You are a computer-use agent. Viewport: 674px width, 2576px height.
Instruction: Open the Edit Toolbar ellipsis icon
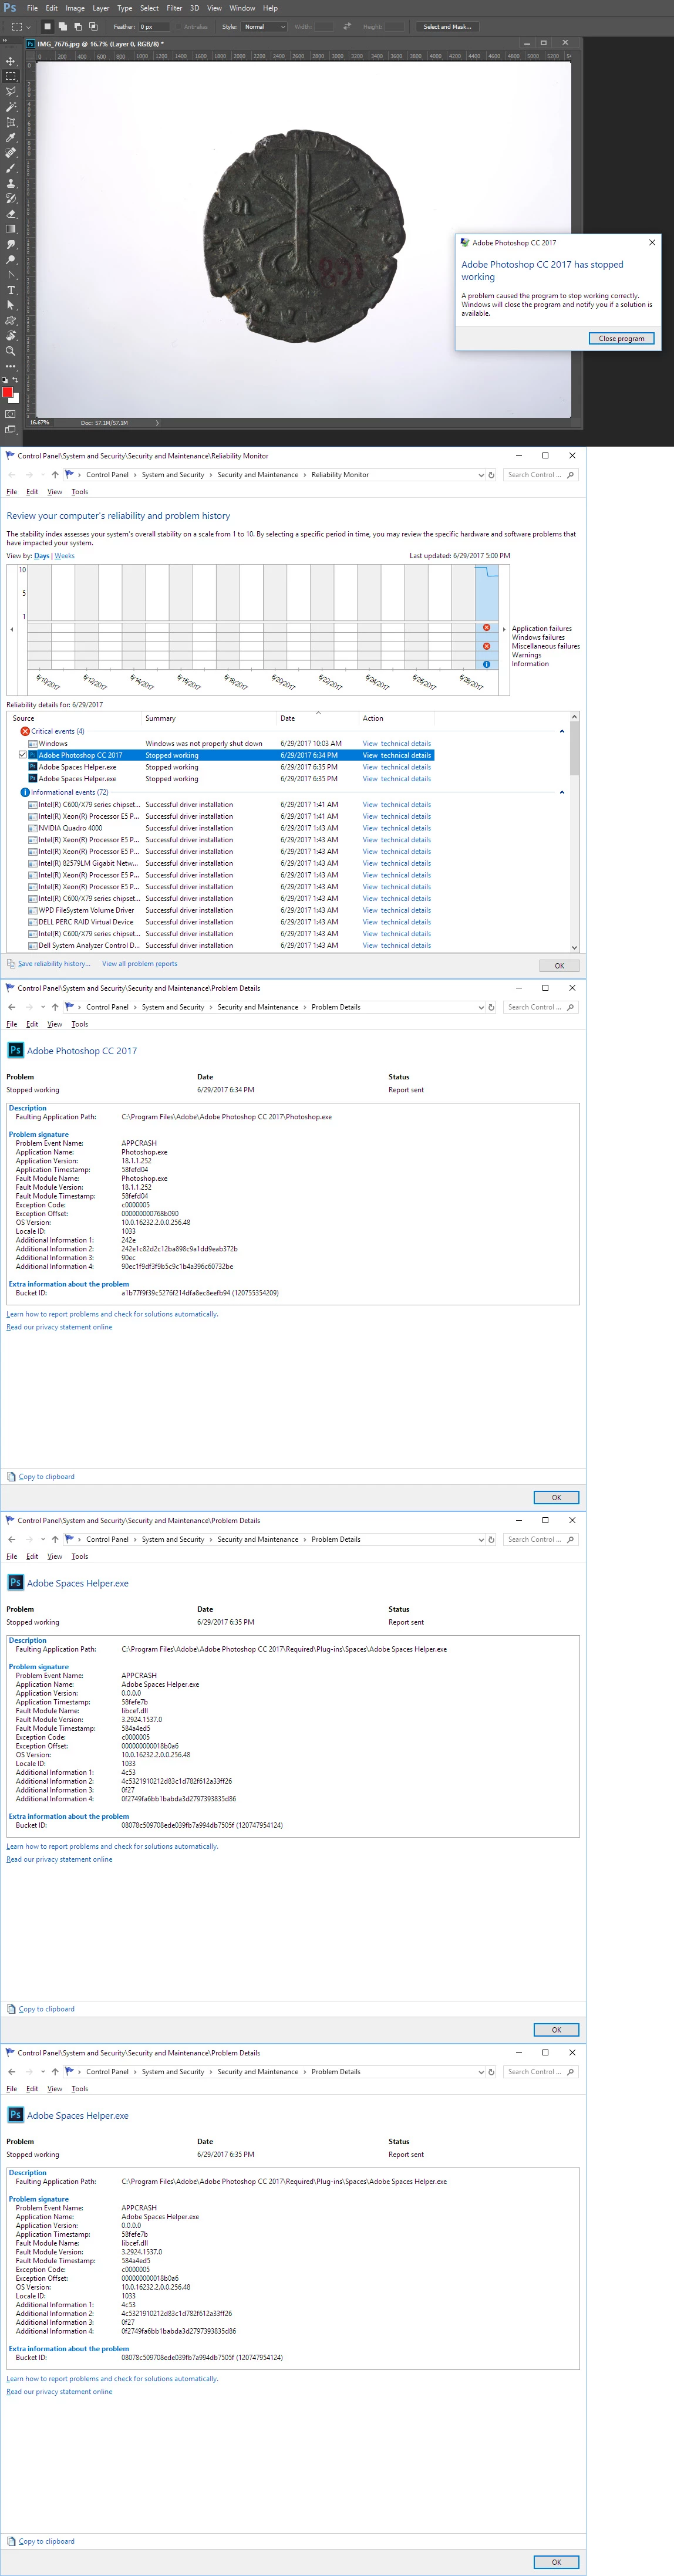coord(11,366)
